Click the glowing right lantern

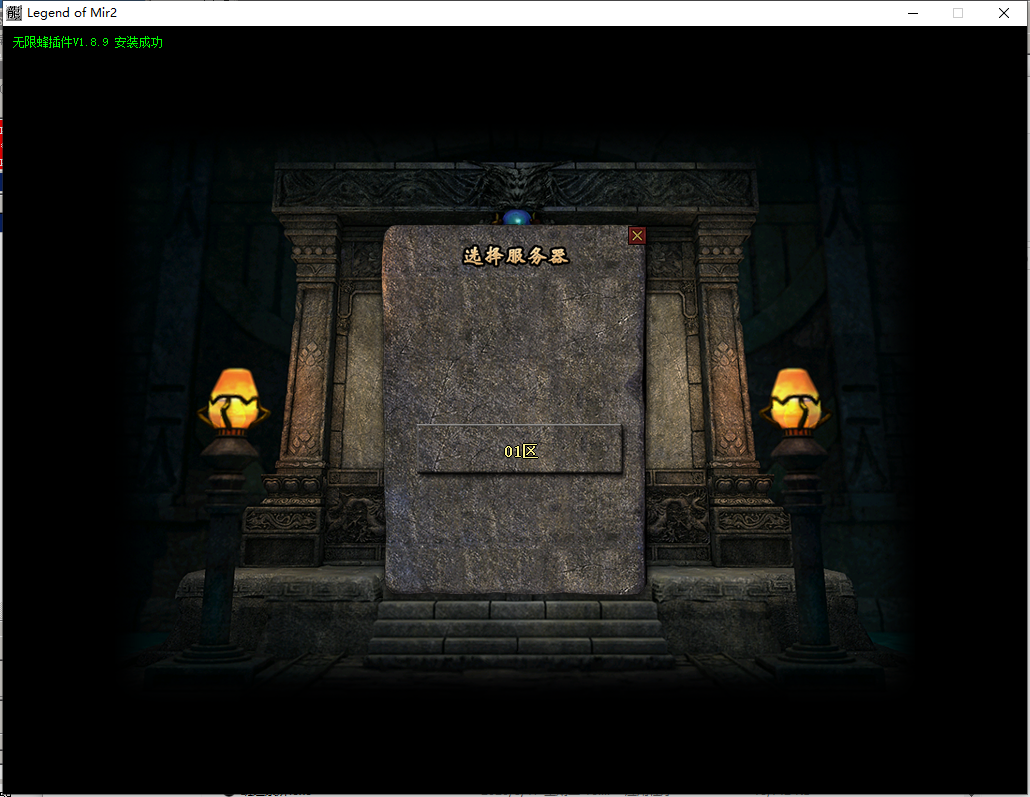click(x=794, y=398)
